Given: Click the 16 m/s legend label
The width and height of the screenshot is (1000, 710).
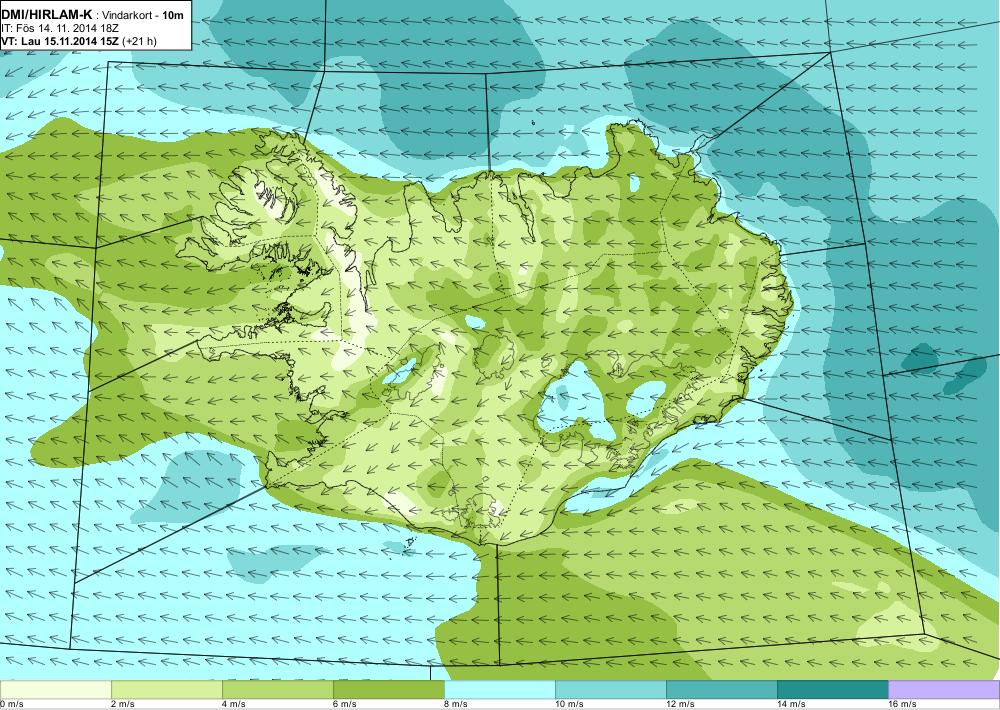Looking at the screenshot, I should (x=902, y=704).
